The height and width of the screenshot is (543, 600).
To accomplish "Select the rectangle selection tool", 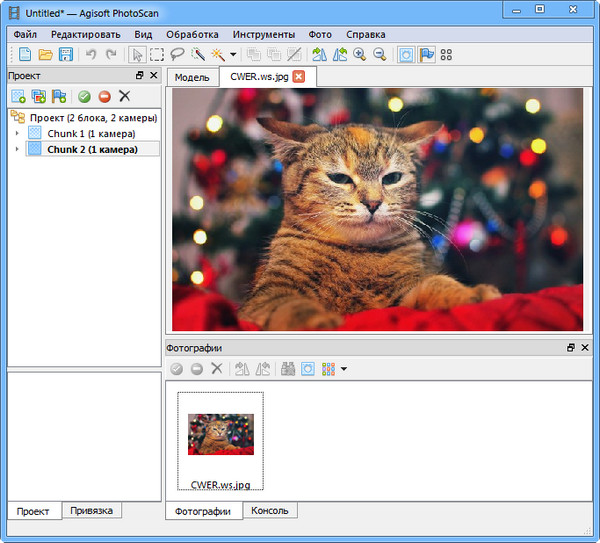I will [157, 54].
